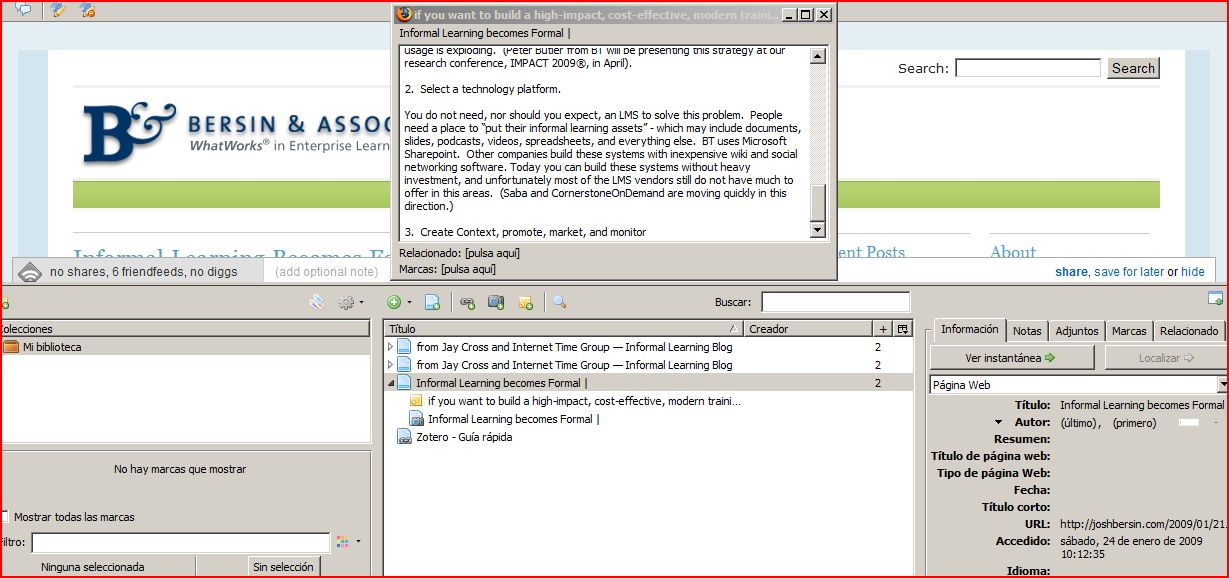Screen dimensions: 1229x578
Task: Switch to the Adjuntos tab
Action: 1076,331
